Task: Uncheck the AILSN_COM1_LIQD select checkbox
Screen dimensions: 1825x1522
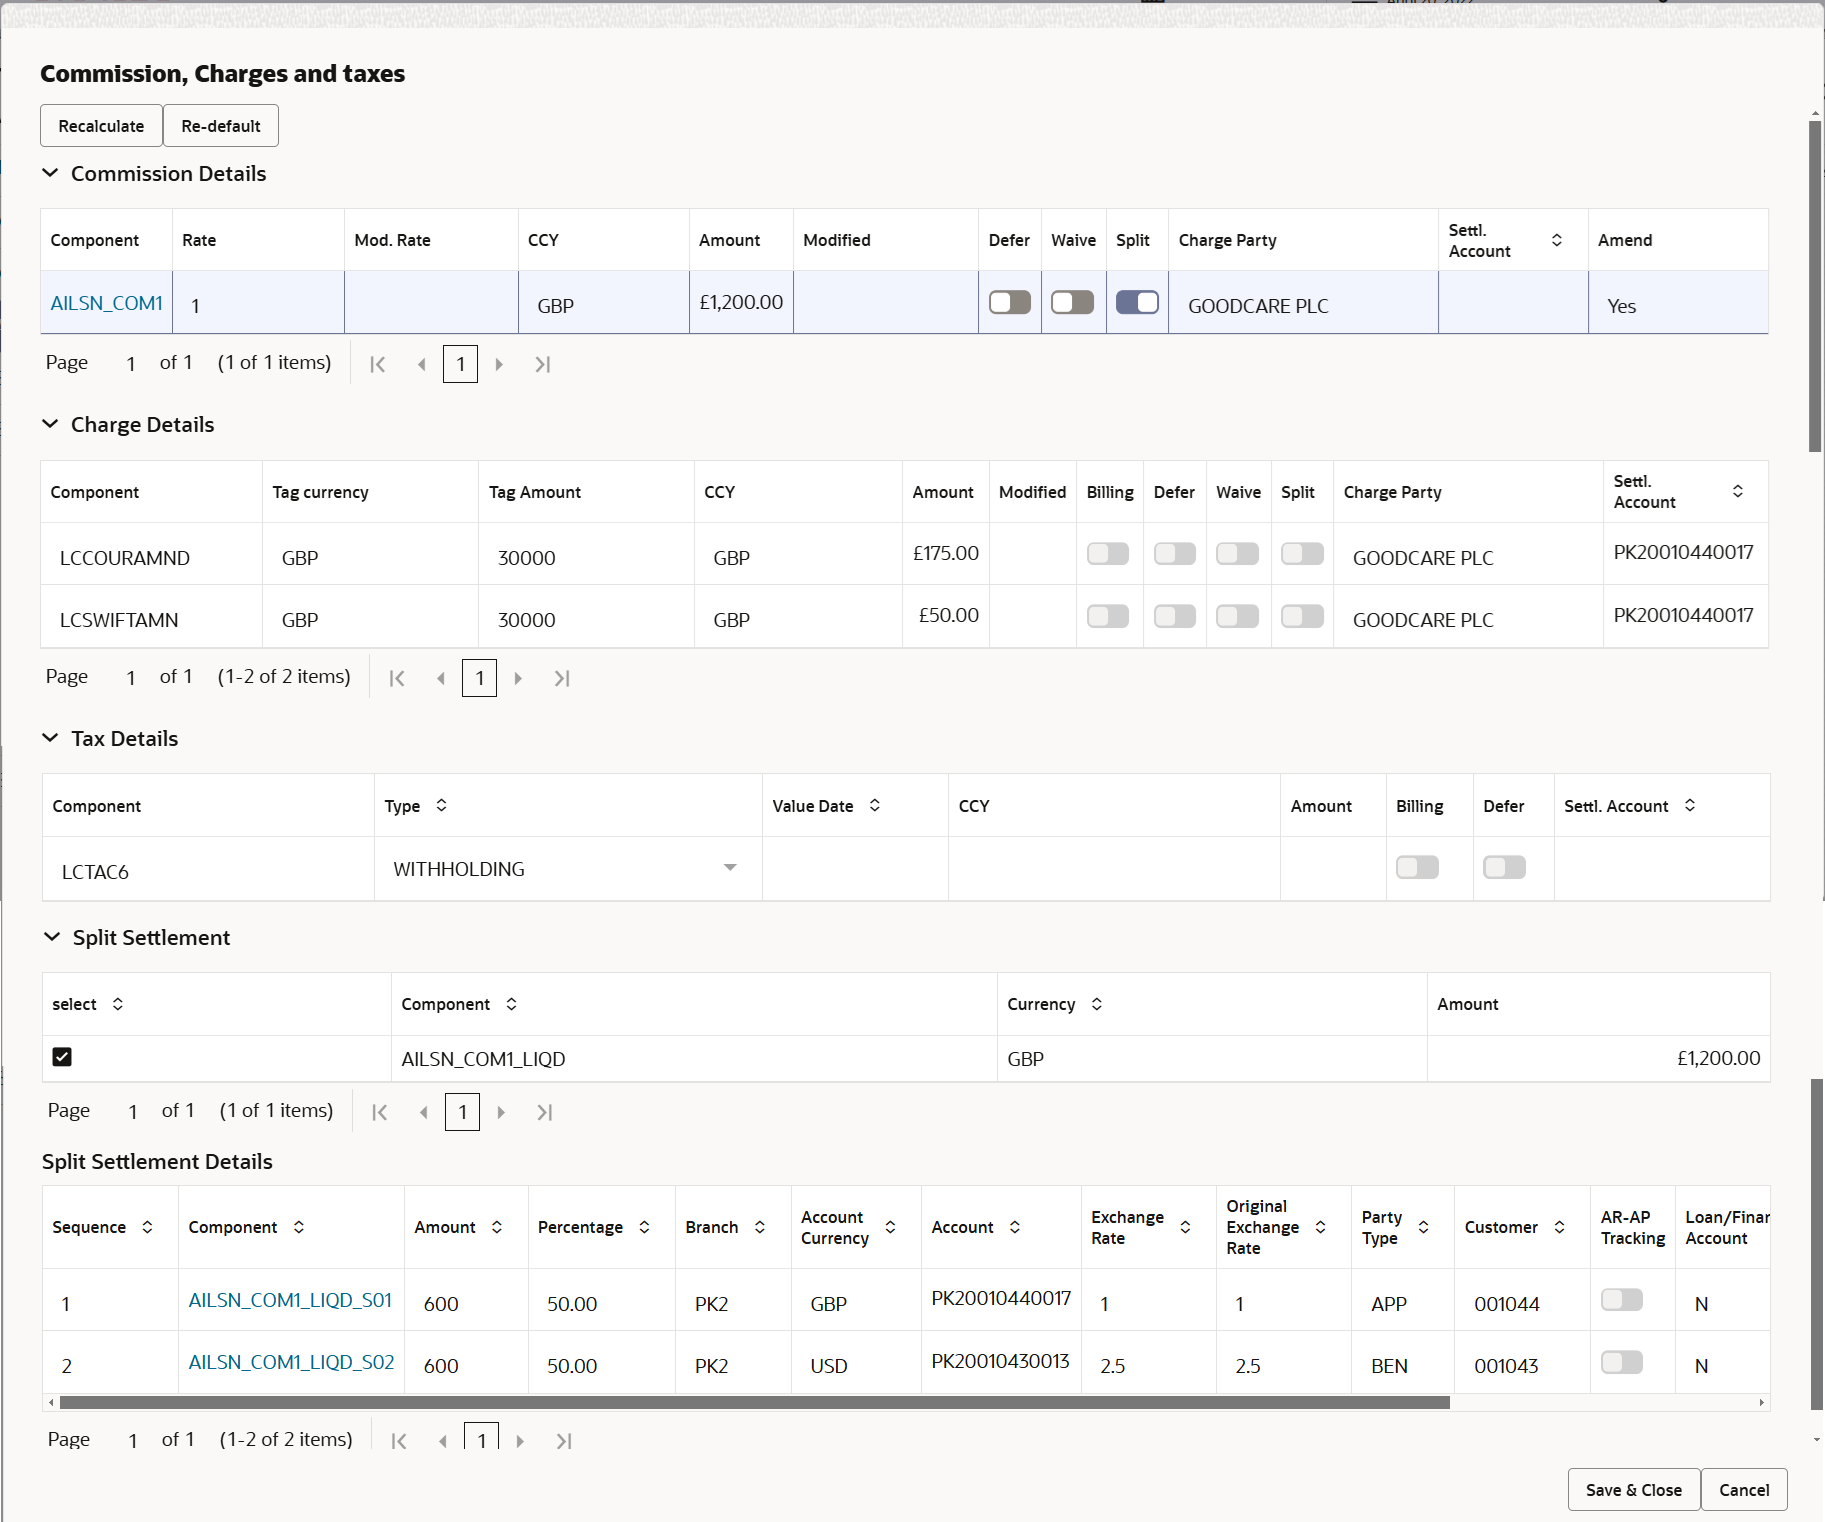Action: (x=62, y=1057)
